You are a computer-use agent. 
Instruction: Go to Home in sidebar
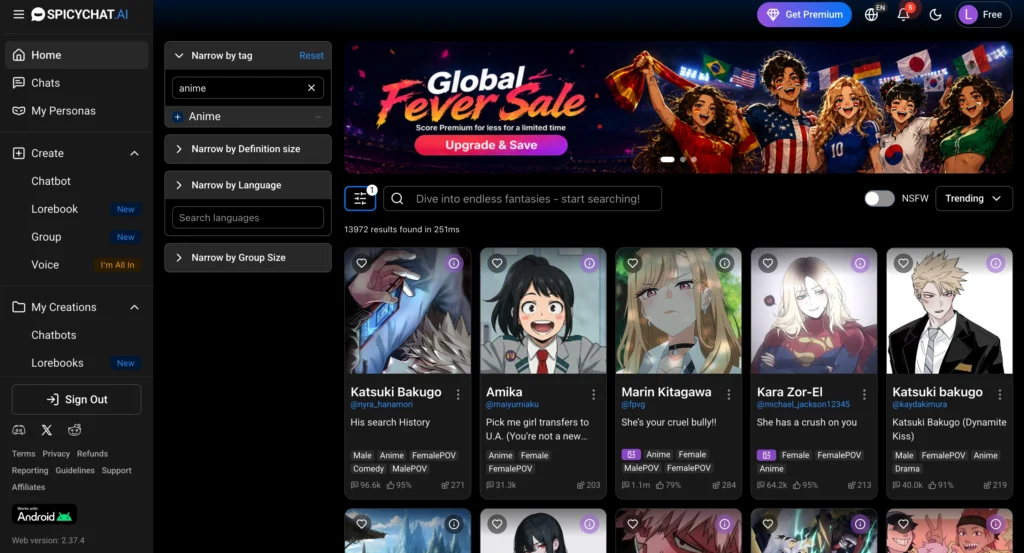pos(76,55)
